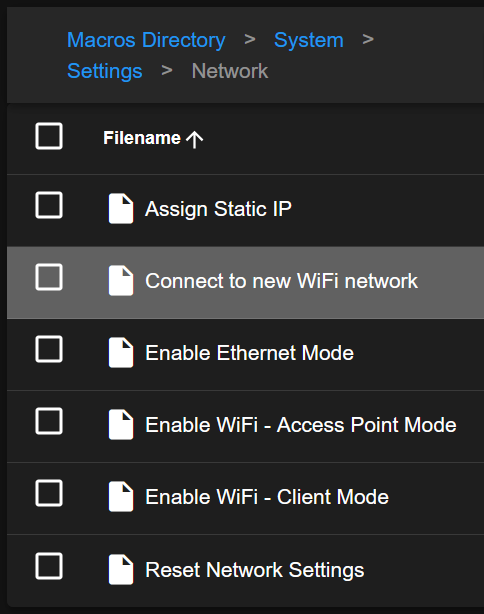Navigate to the Settings breadcrumb folder

click(x=105, y=71)
